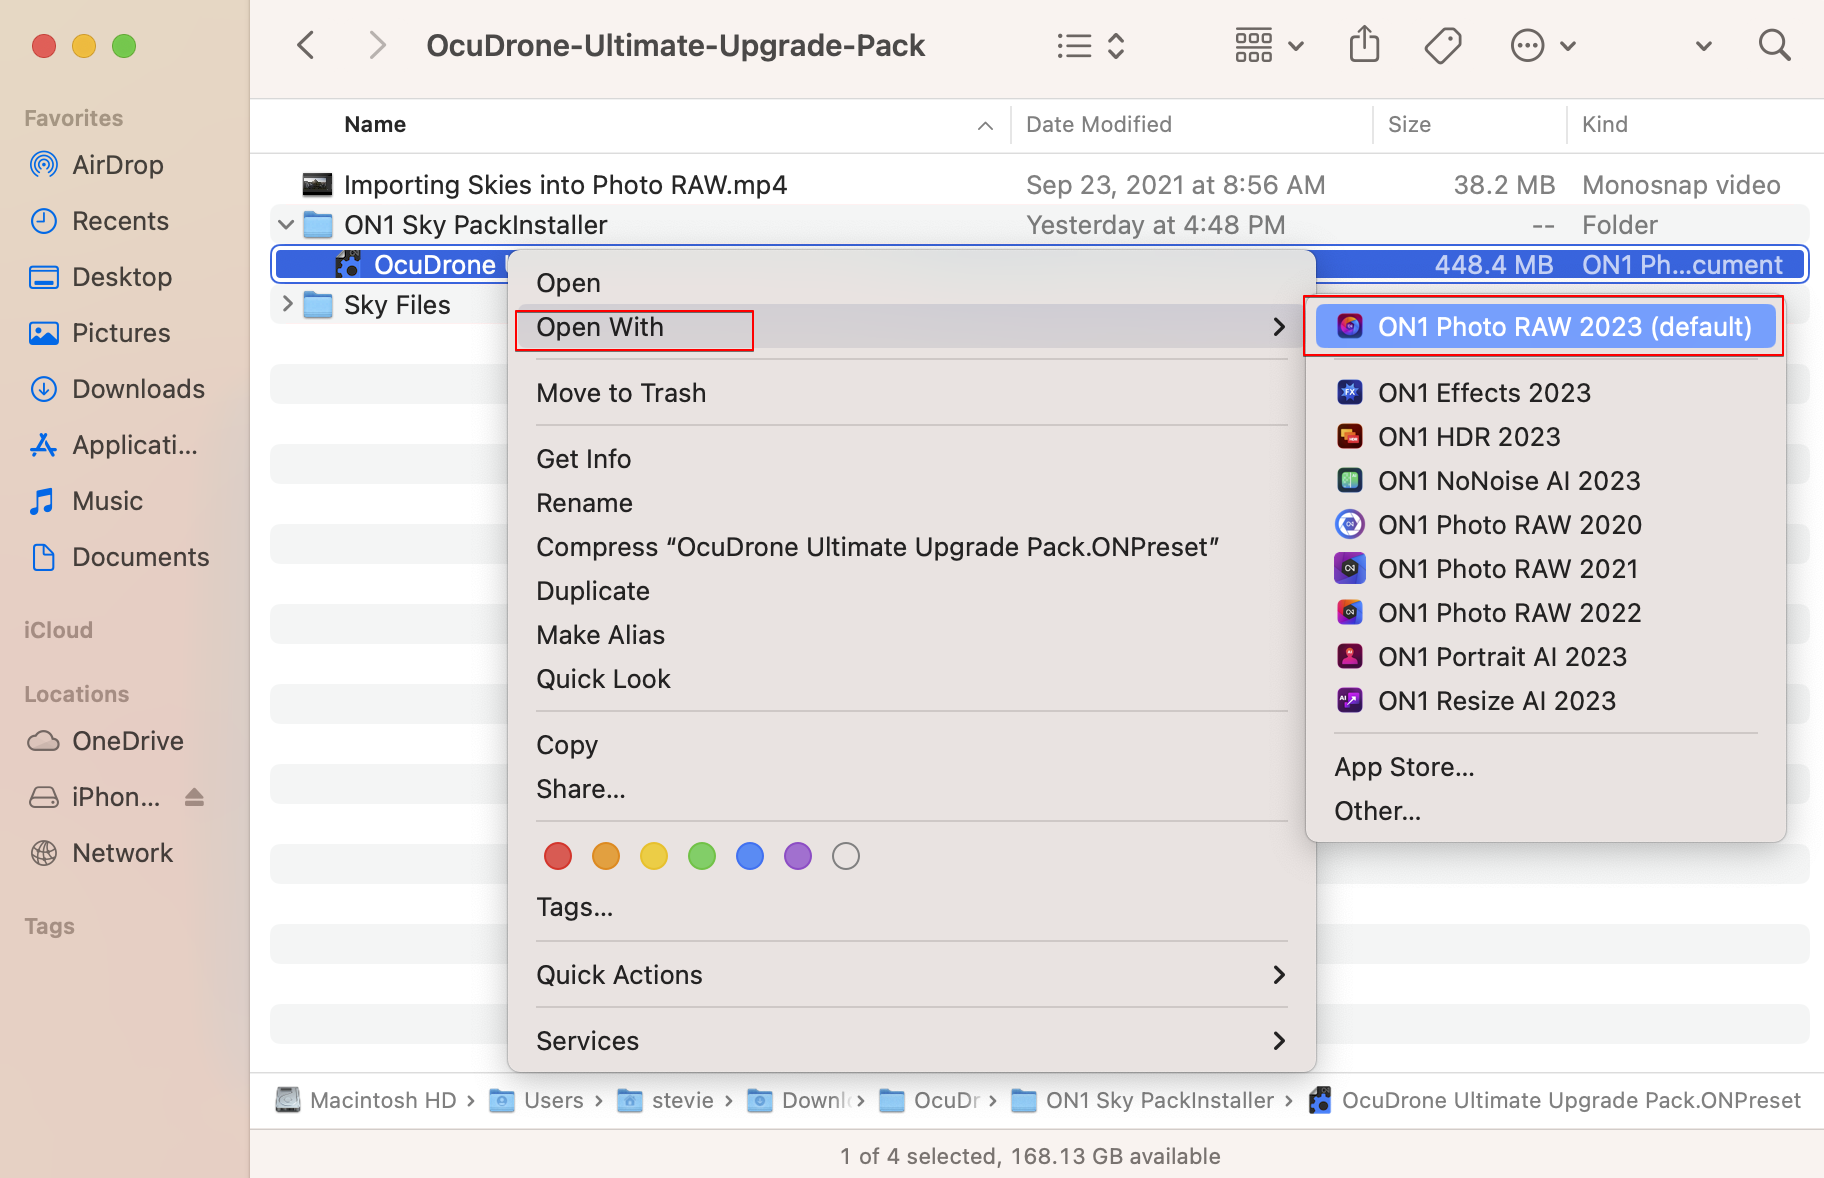
Task: Open the Finder search magnifier
Action: (x=1774, y=46)
